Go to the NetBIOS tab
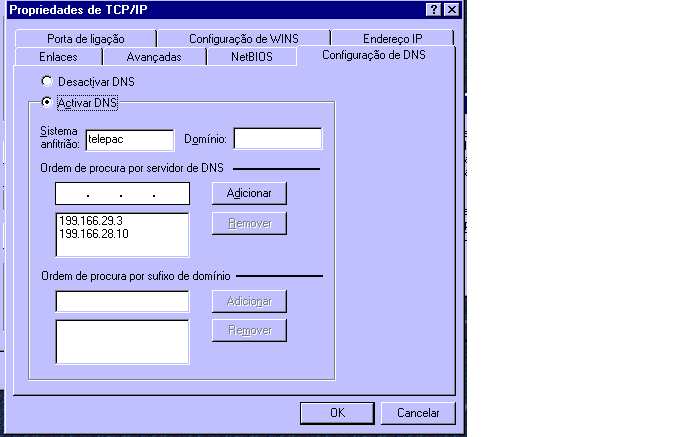This screenshot has height=437, width=700. [251, 57]
